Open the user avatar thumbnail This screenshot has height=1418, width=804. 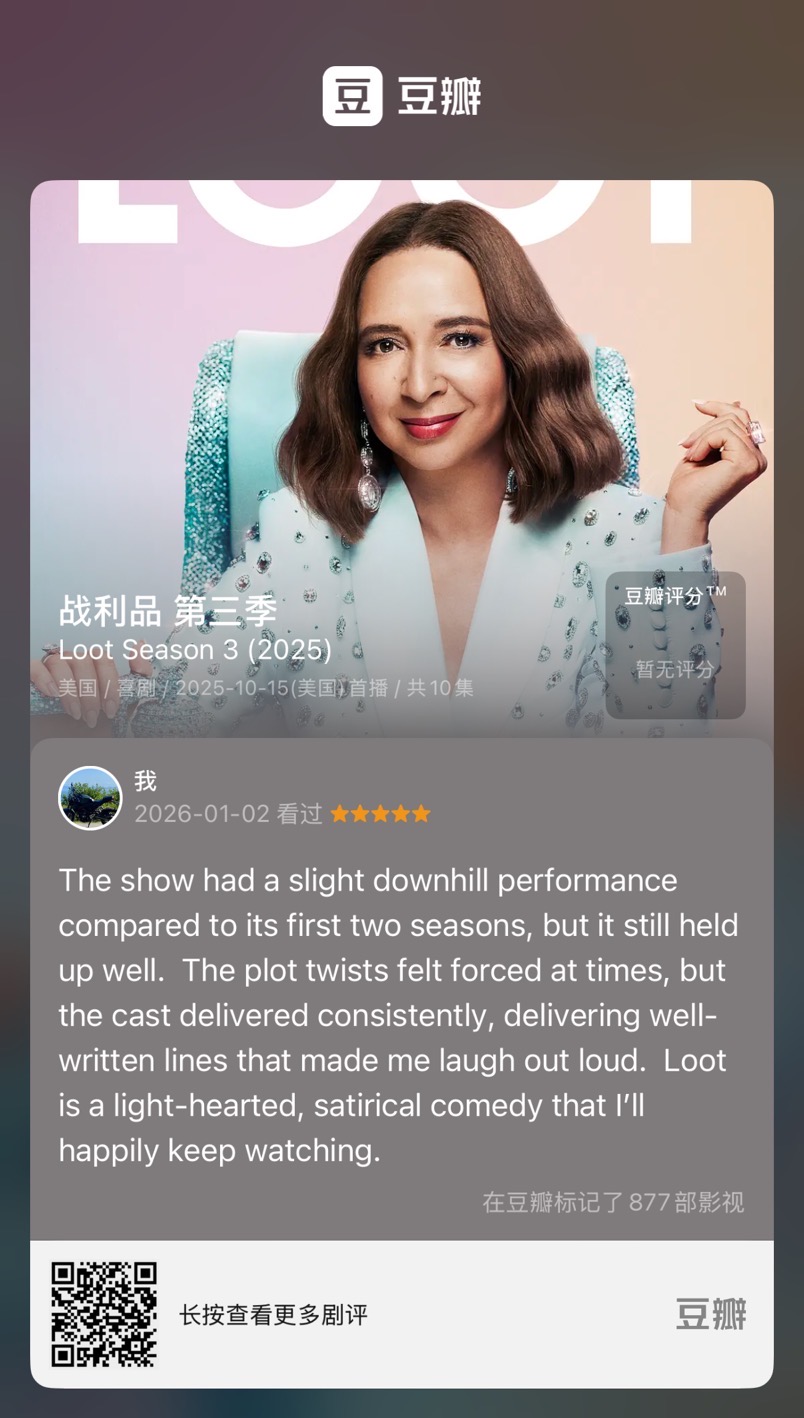pyautogui.click(x=90, y=798)
